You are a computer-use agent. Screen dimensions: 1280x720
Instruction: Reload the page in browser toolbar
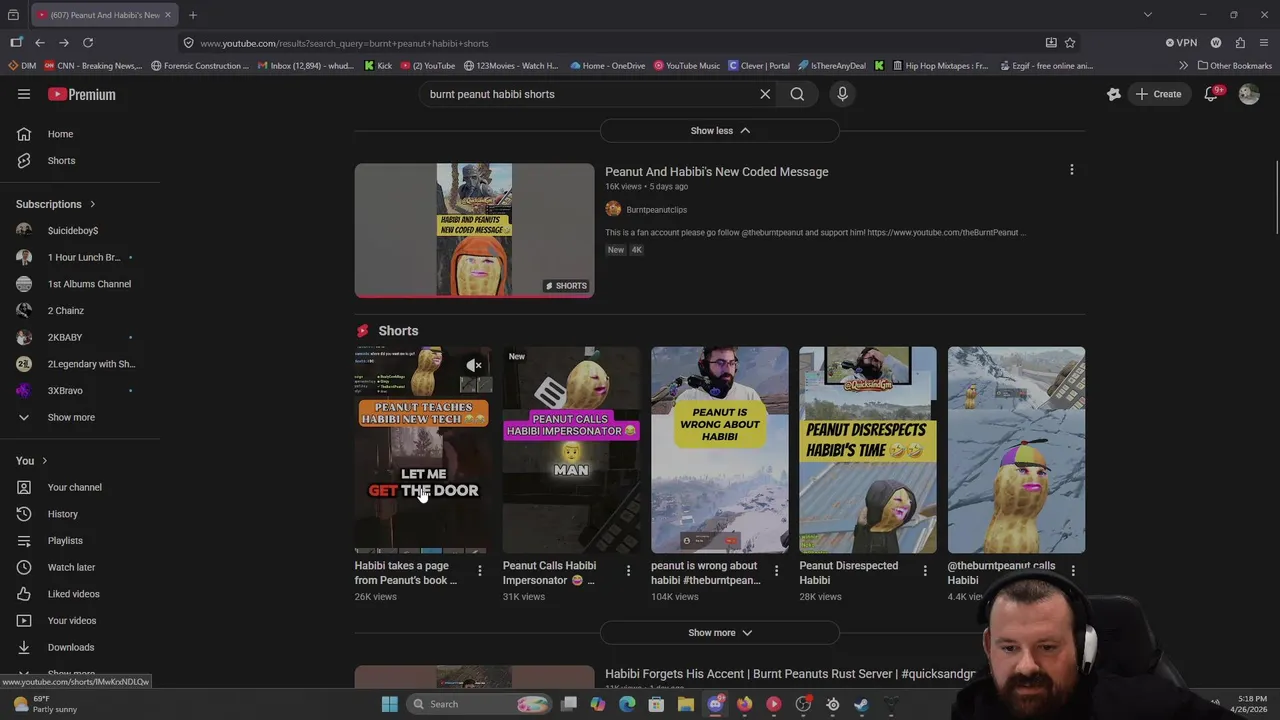coord(88,43)
